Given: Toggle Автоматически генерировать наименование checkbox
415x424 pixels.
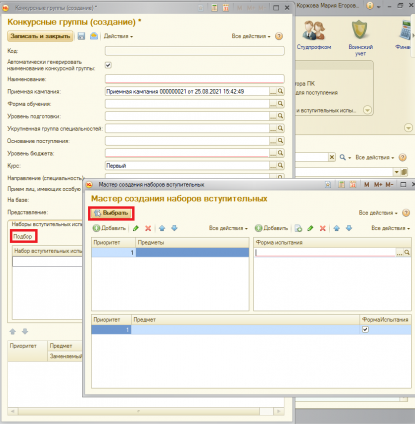Looking at the screenshot, I should [x=108, y=65].
